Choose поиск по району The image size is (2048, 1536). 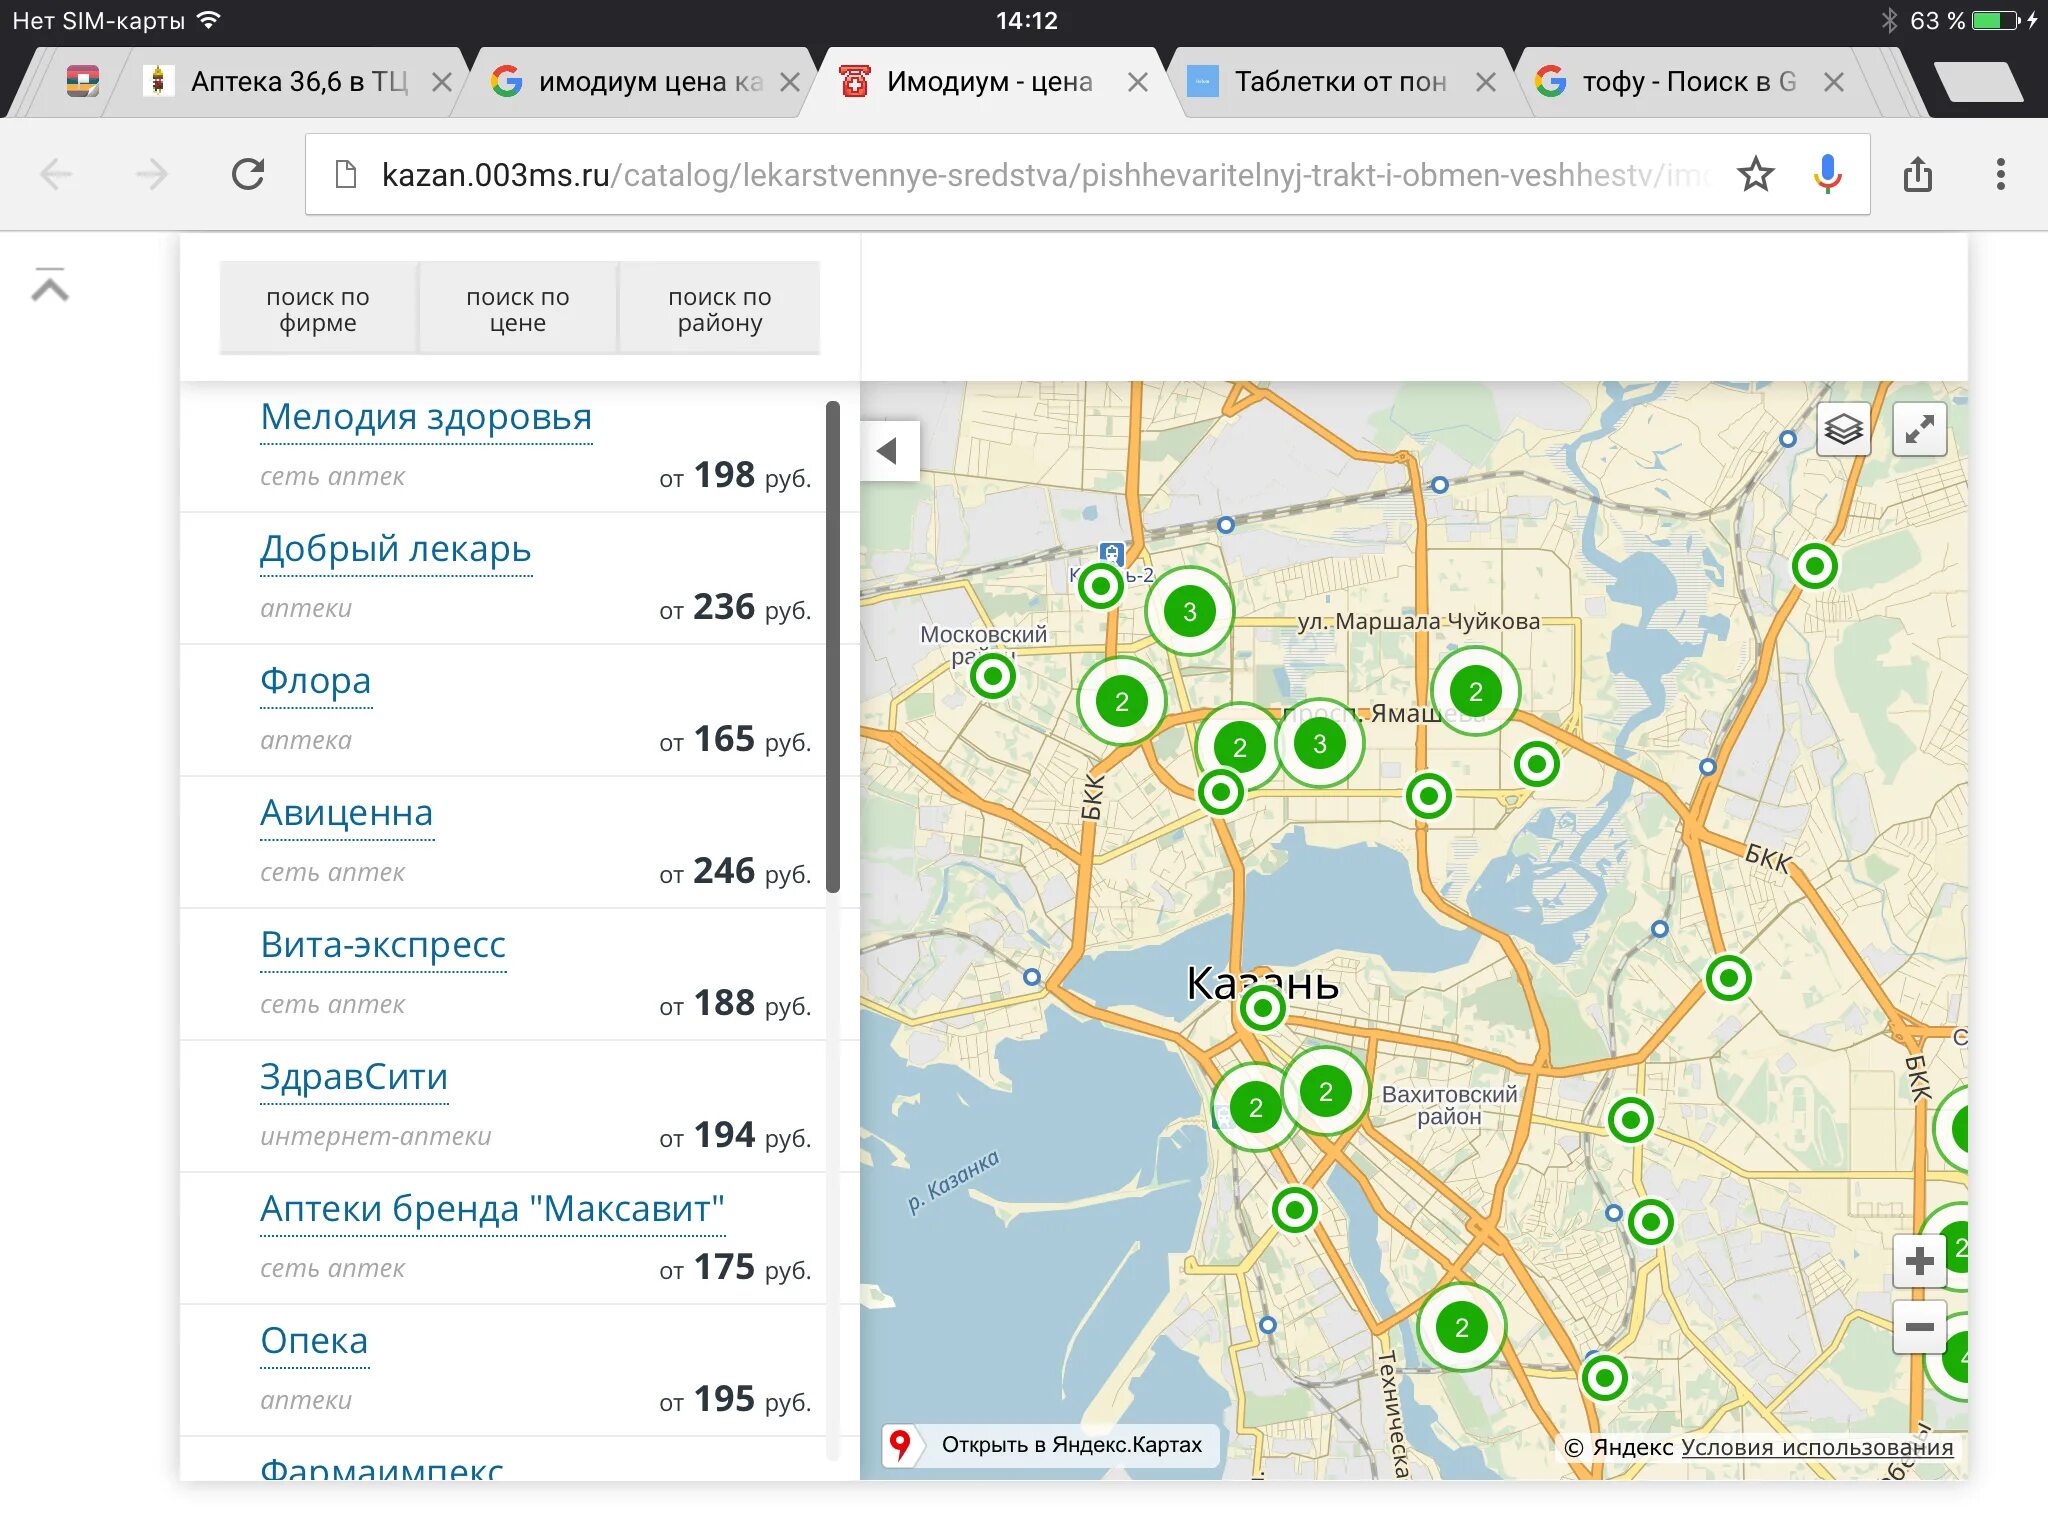720,309
